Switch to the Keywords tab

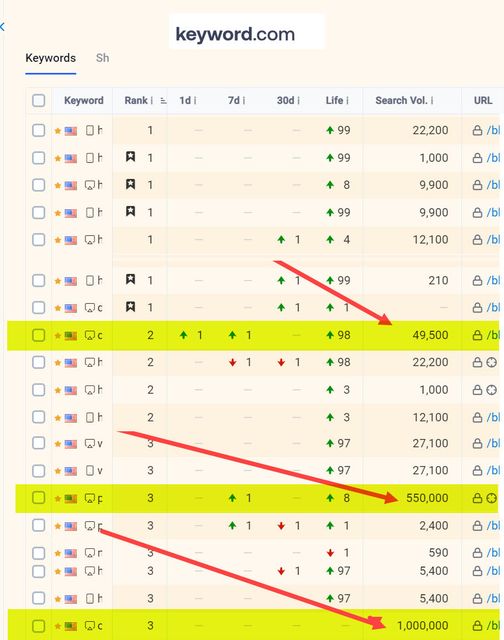(x=51, y=58)
